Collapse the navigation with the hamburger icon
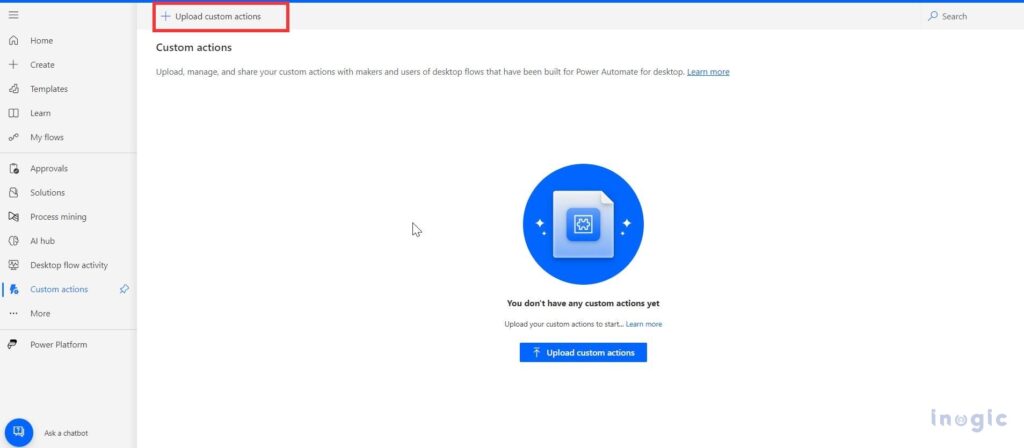The image size is (1024, 448). pyautogui.click(x=13, y=15)
